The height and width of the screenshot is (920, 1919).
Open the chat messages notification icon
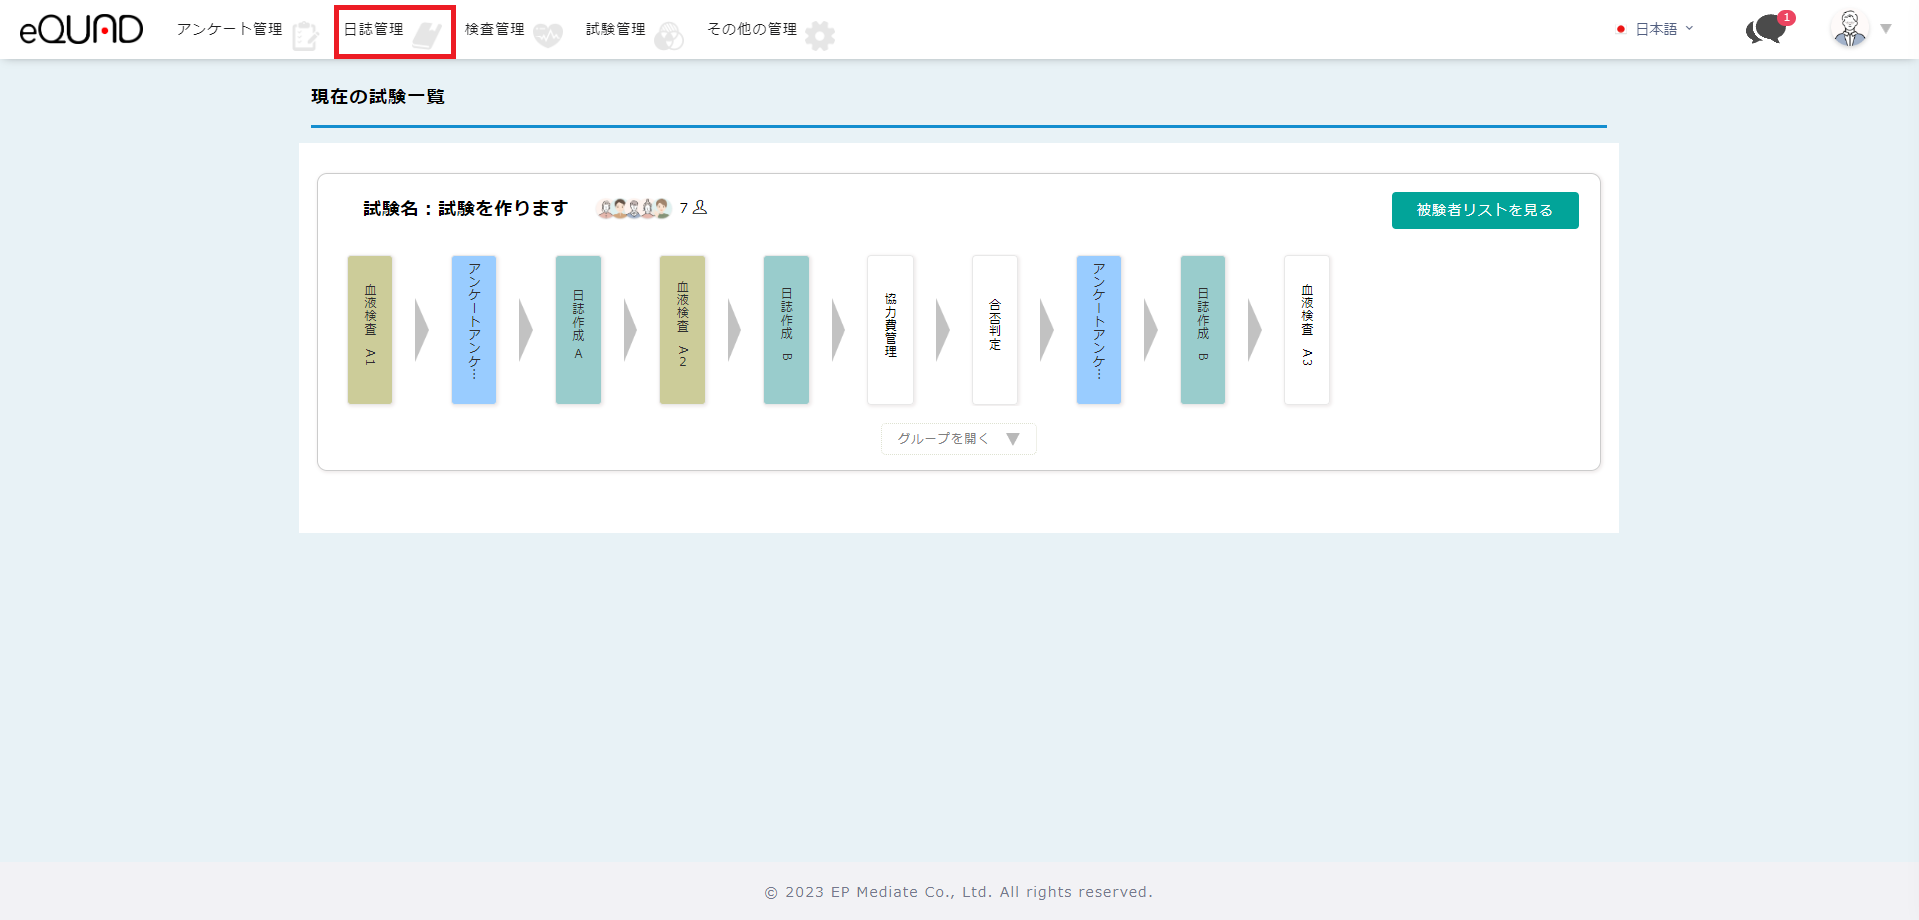click(1766, 29)
